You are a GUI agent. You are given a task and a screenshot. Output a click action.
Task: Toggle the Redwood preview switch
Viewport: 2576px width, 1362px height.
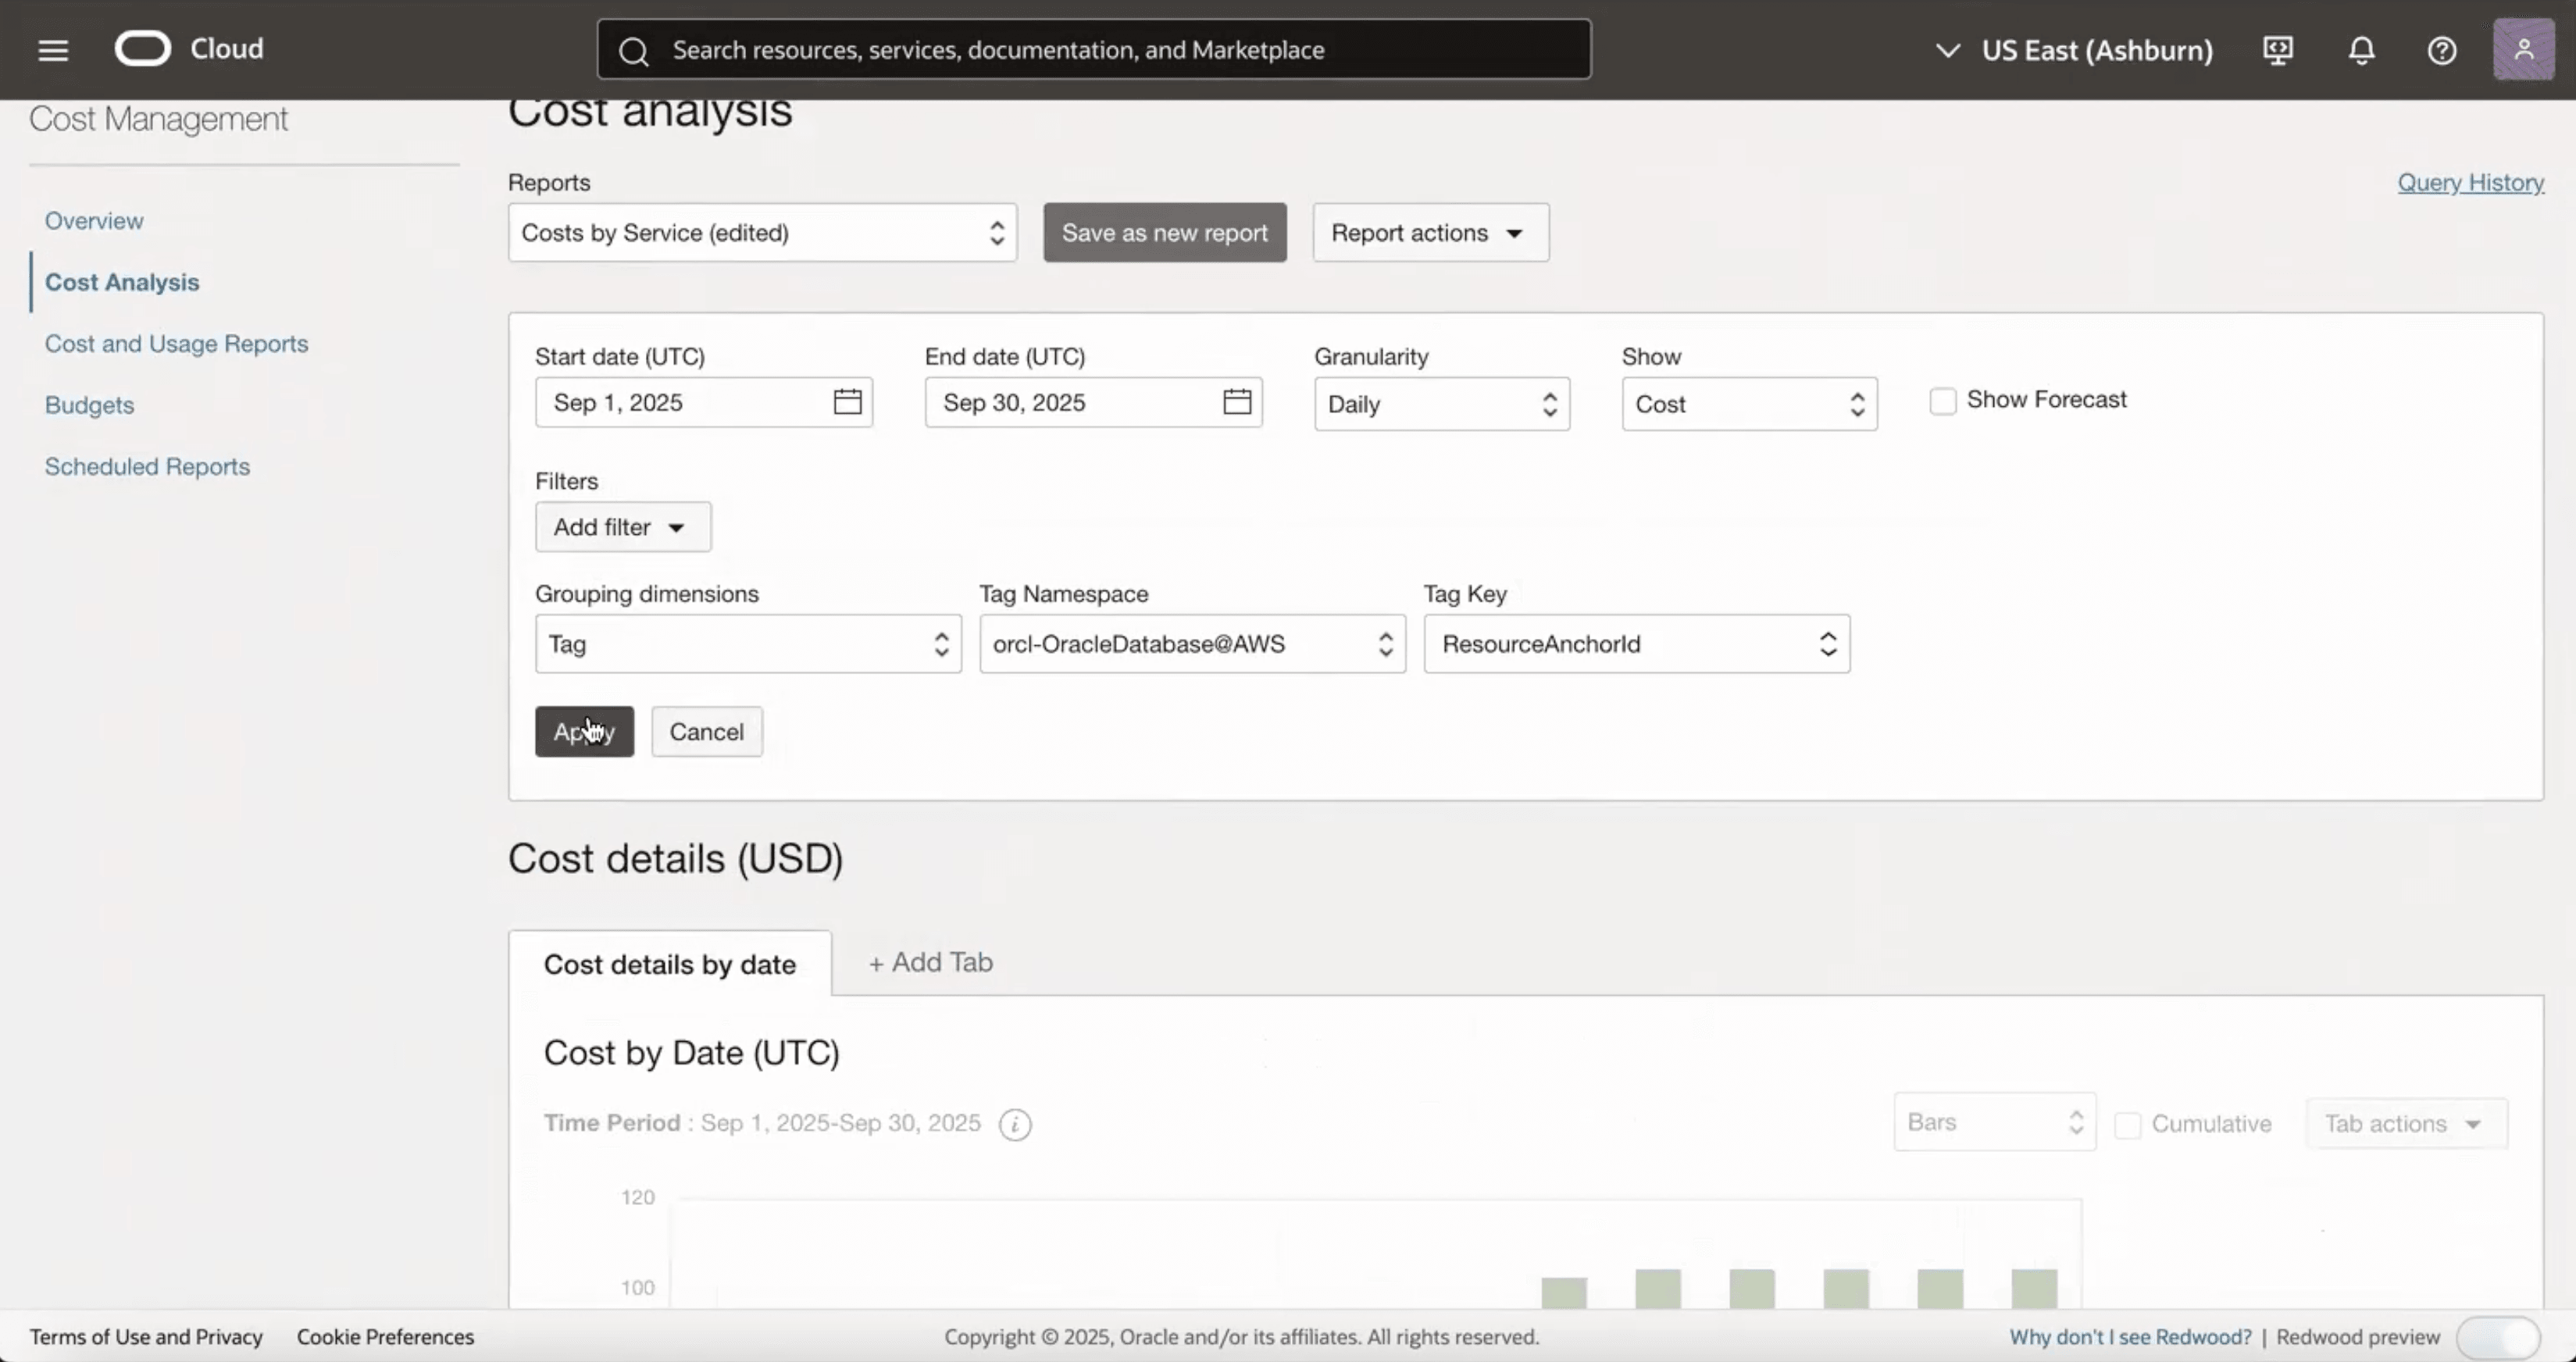pyautogui.click(x=2497, y=1337)
